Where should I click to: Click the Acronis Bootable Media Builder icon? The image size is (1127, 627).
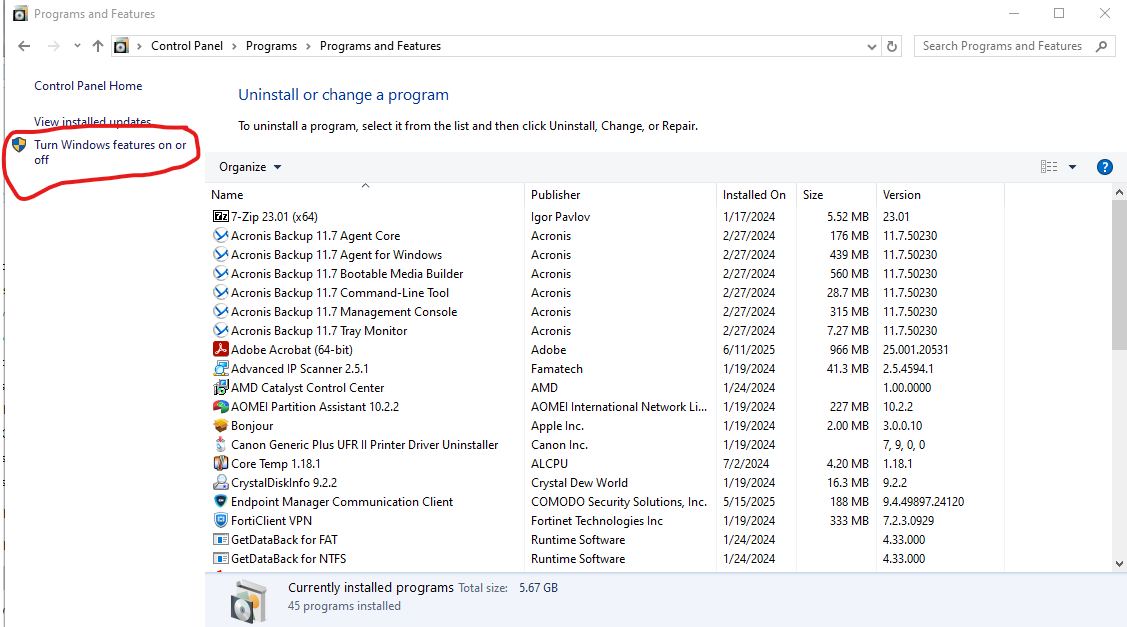221,273
